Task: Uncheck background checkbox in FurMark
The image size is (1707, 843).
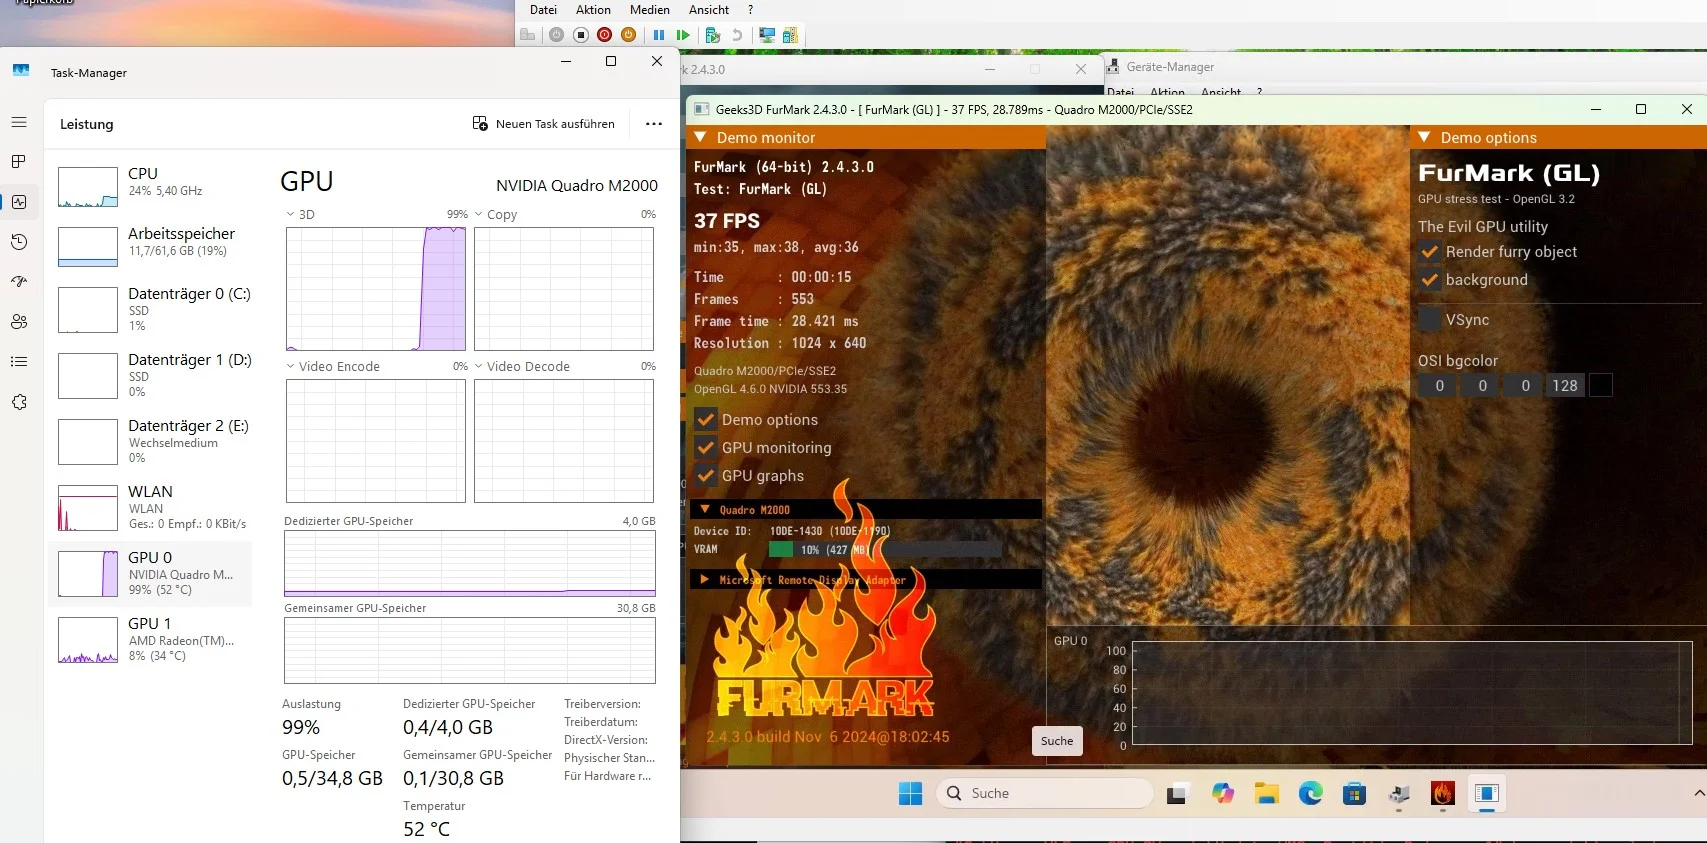Action: click(1430, 280)
